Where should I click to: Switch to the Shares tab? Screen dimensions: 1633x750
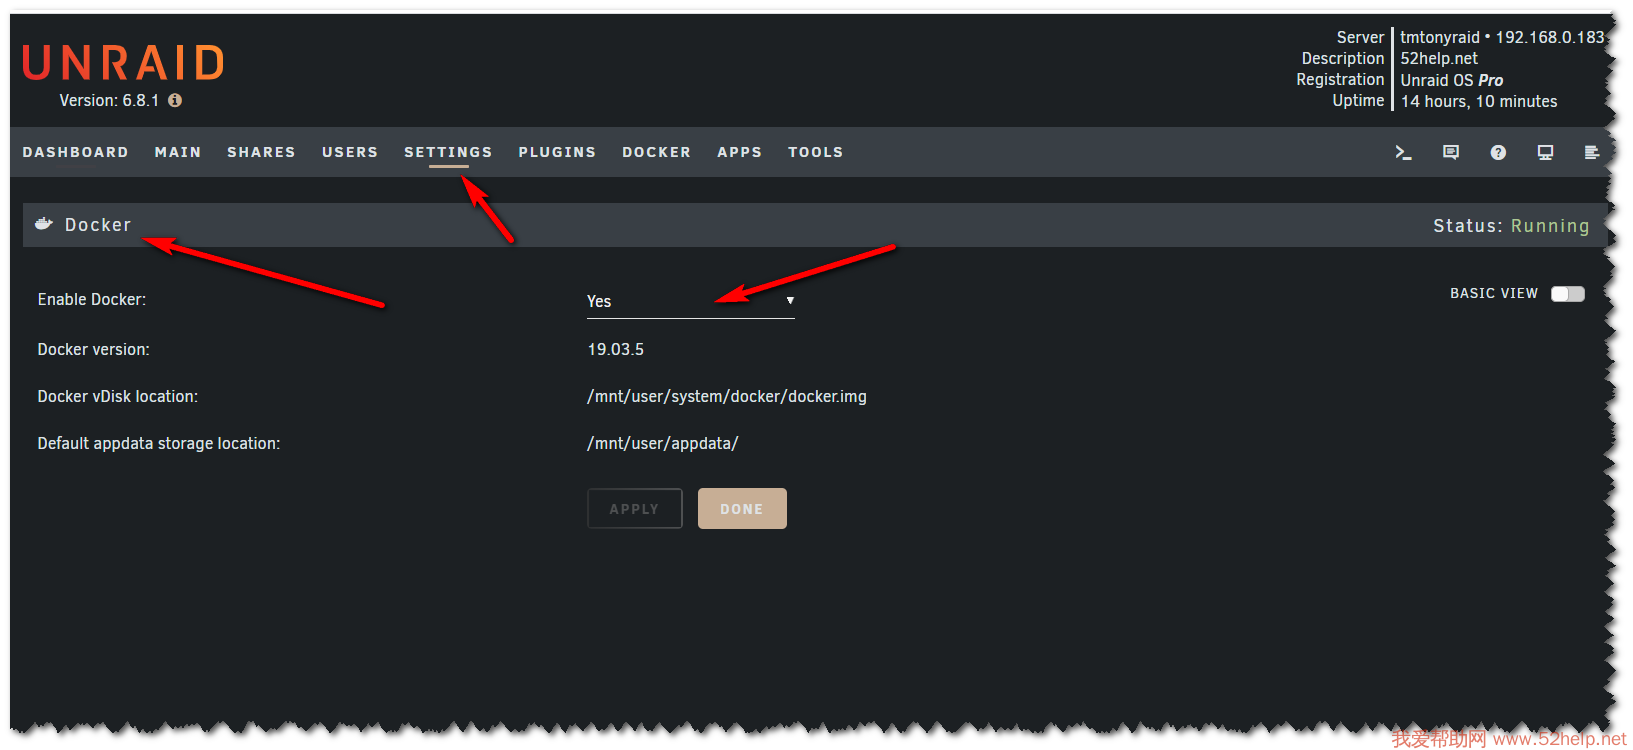[x=261, y=153]
